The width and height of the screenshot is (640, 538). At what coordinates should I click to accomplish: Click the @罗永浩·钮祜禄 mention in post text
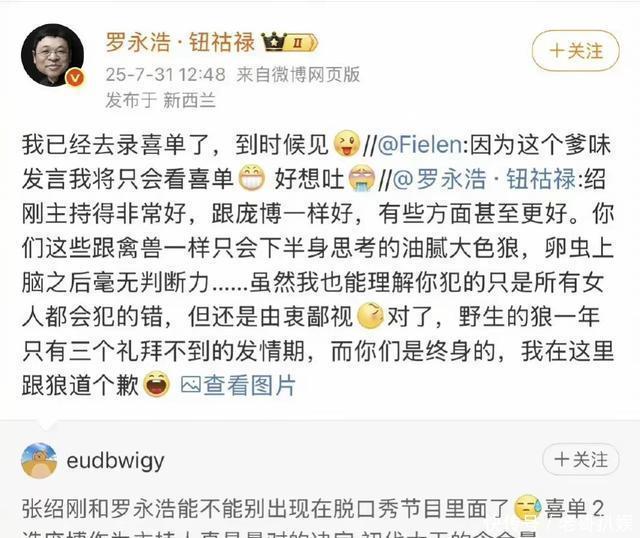point(484,180)
